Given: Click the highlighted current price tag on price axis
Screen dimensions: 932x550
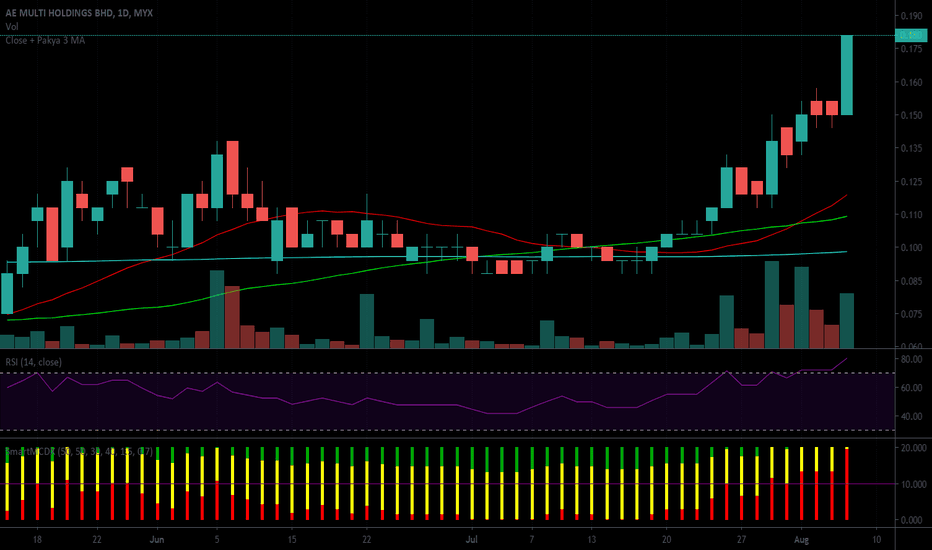Looking at the screenshot, I should pos(911,36).
